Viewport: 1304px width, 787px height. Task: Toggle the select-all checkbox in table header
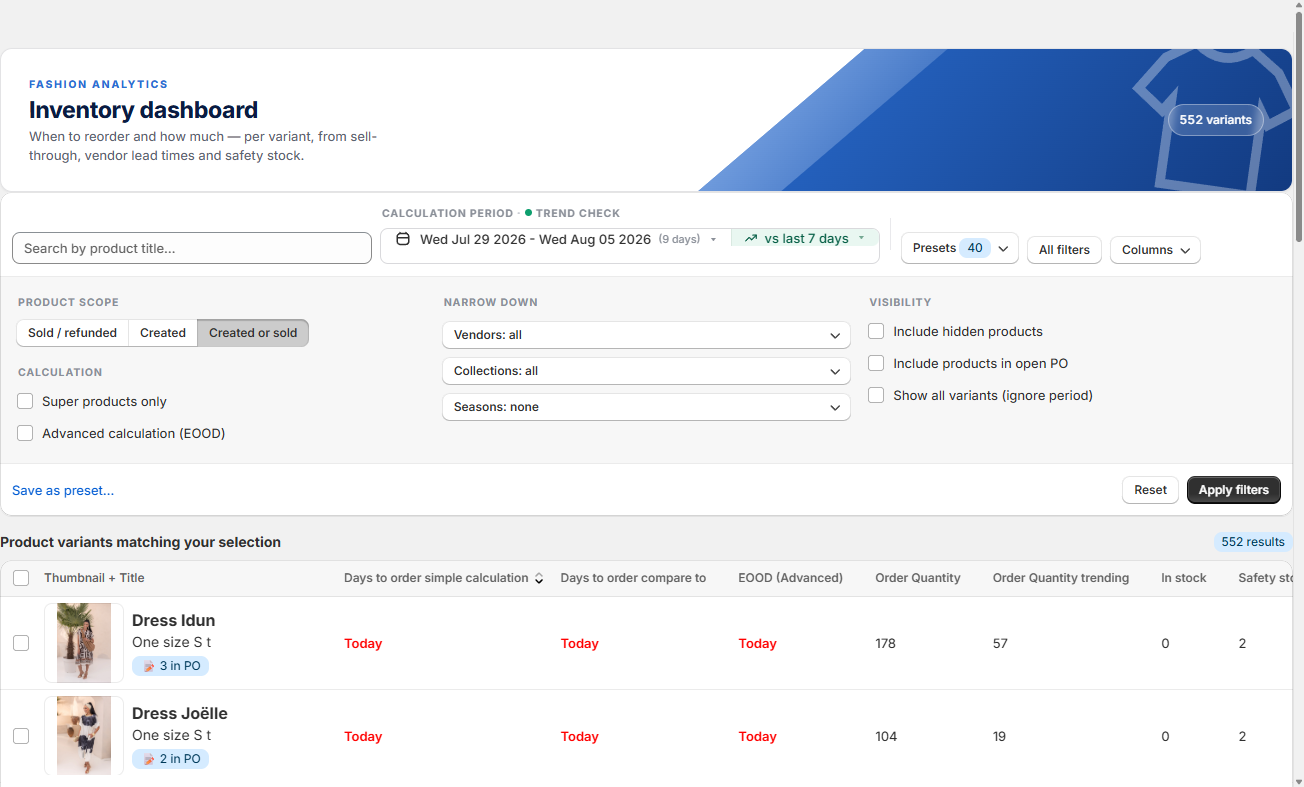(x=21, y=578)
